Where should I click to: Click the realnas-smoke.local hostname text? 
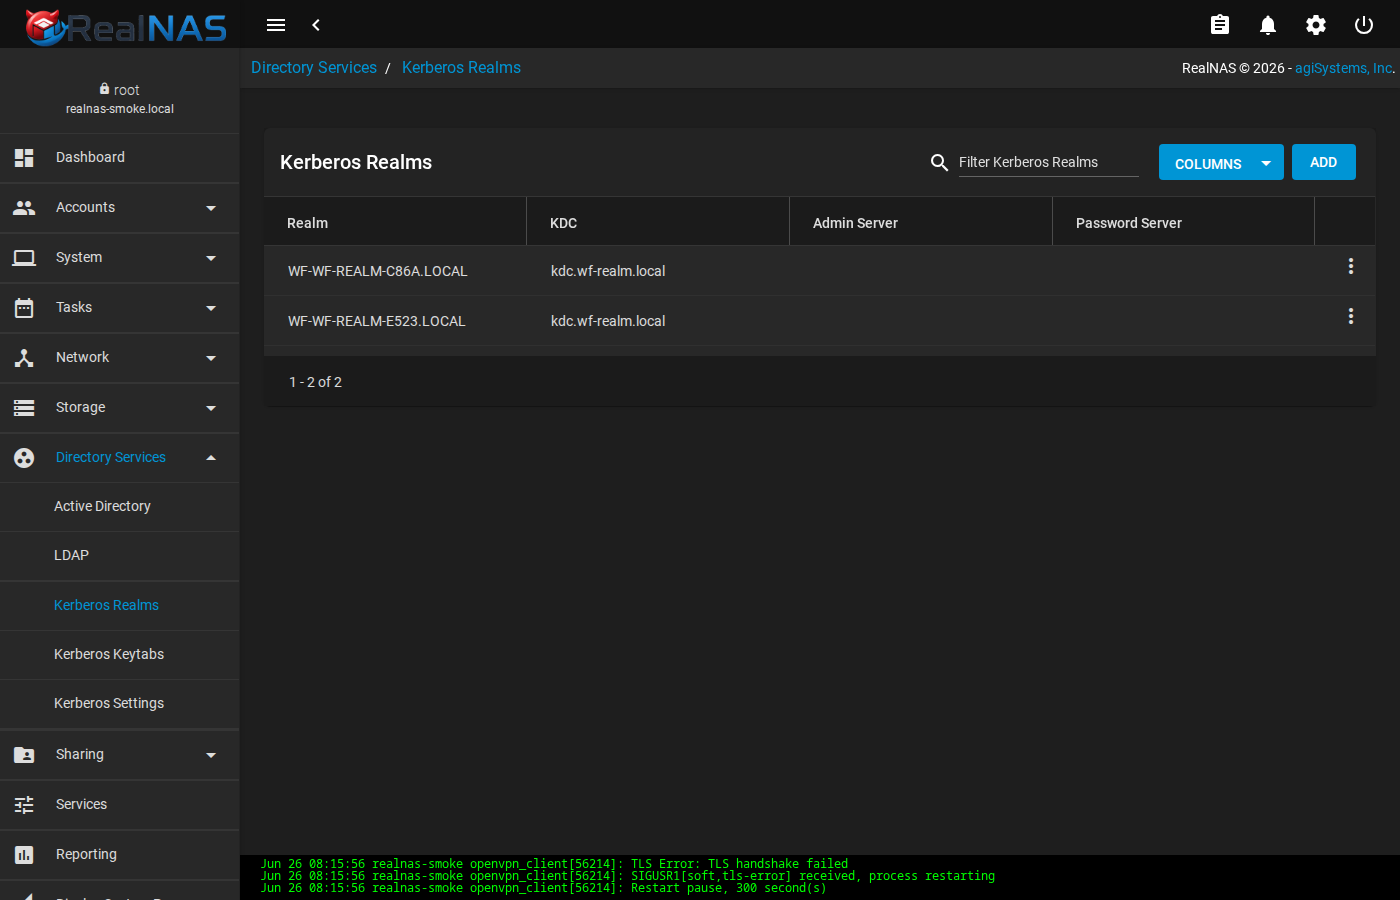(x=120, y=109)
